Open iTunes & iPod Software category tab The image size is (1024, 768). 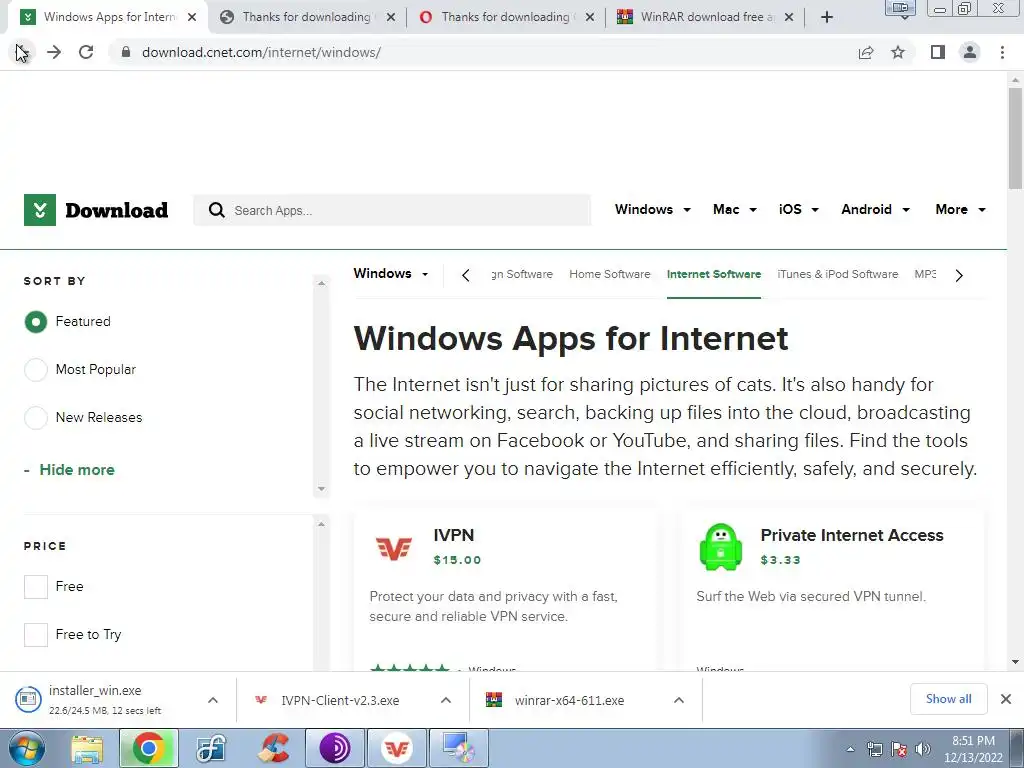click(x=838, y=274)
